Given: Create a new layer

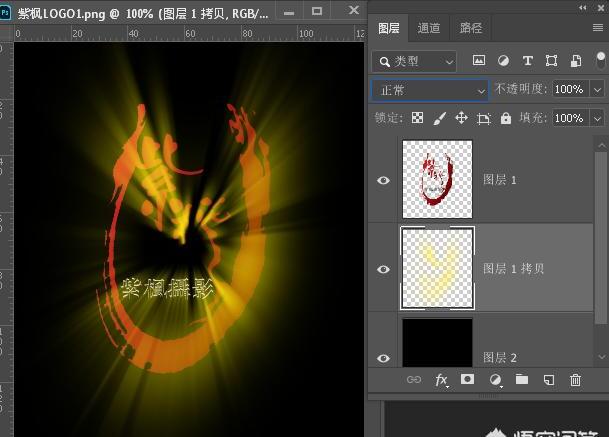Looking at the screenshot, I should (x=548, y=380).
